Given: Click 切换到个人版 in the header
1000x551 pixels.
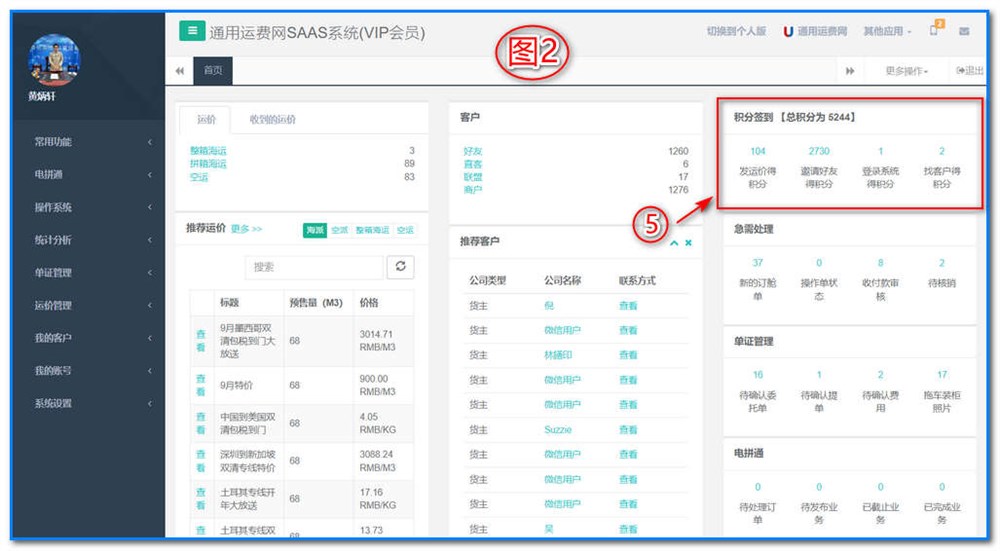Looking at the screenshot, I should (736, 31).
